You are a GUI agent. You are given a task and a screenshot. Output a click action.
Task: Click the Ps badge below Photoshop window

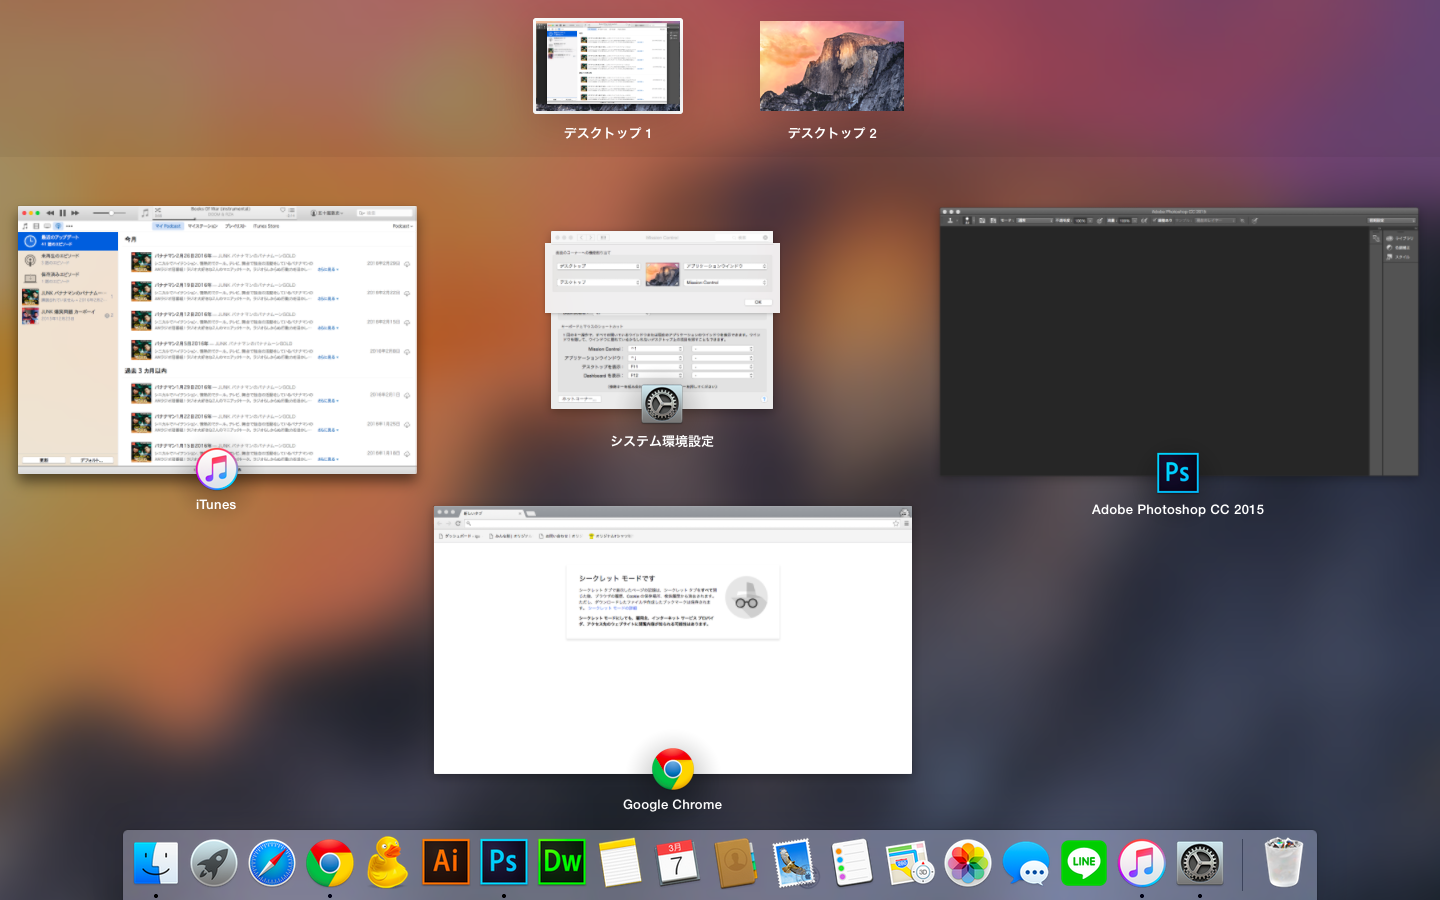(x=1178, y=473)
